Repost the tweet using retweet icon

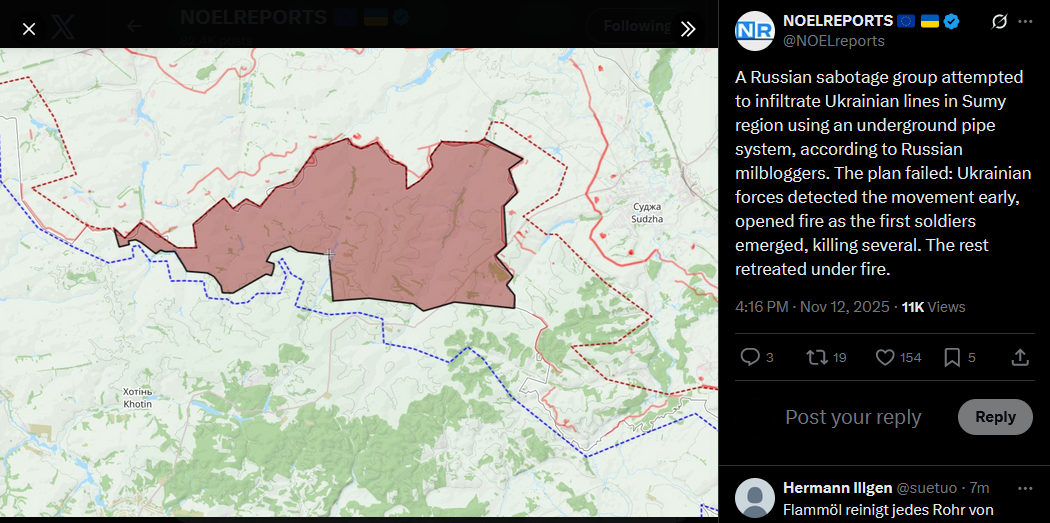coord(817,357)
